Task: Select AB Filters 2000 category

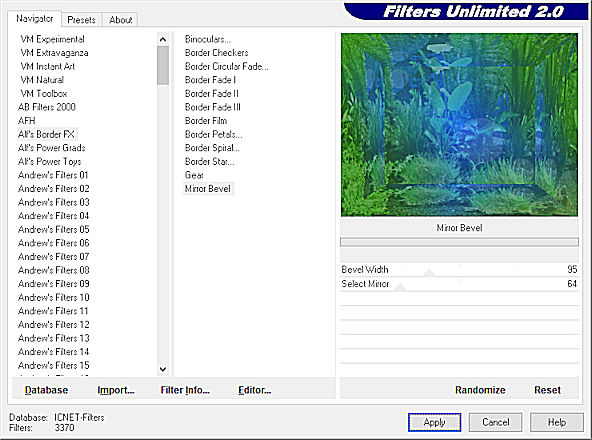Action: (47, 107)
